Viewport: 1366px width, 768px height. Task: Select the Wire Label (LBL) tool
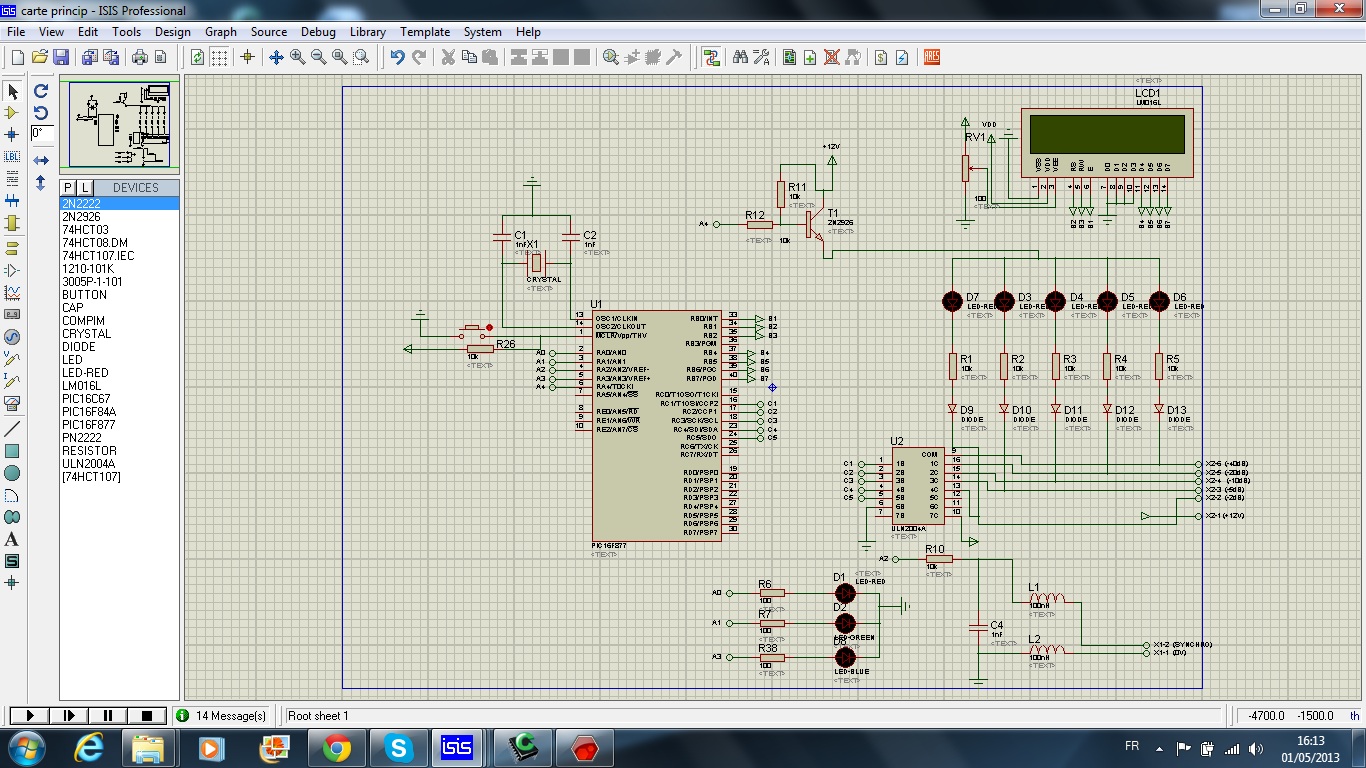point(13,157)
